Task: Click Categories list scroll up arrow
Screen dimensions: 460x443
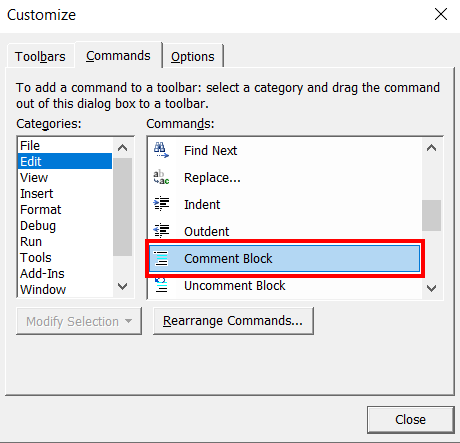Action: [123, 148]
